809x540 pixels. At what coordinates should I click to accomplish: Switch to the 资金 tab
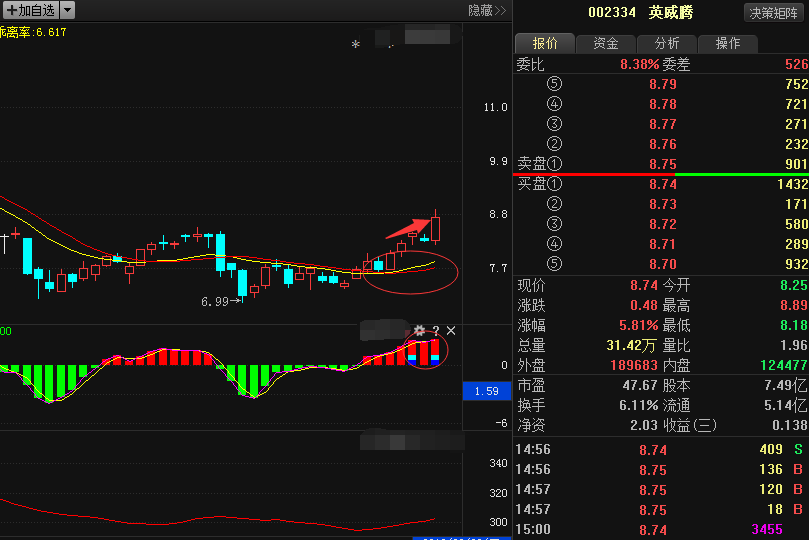(x=606, y=43)
